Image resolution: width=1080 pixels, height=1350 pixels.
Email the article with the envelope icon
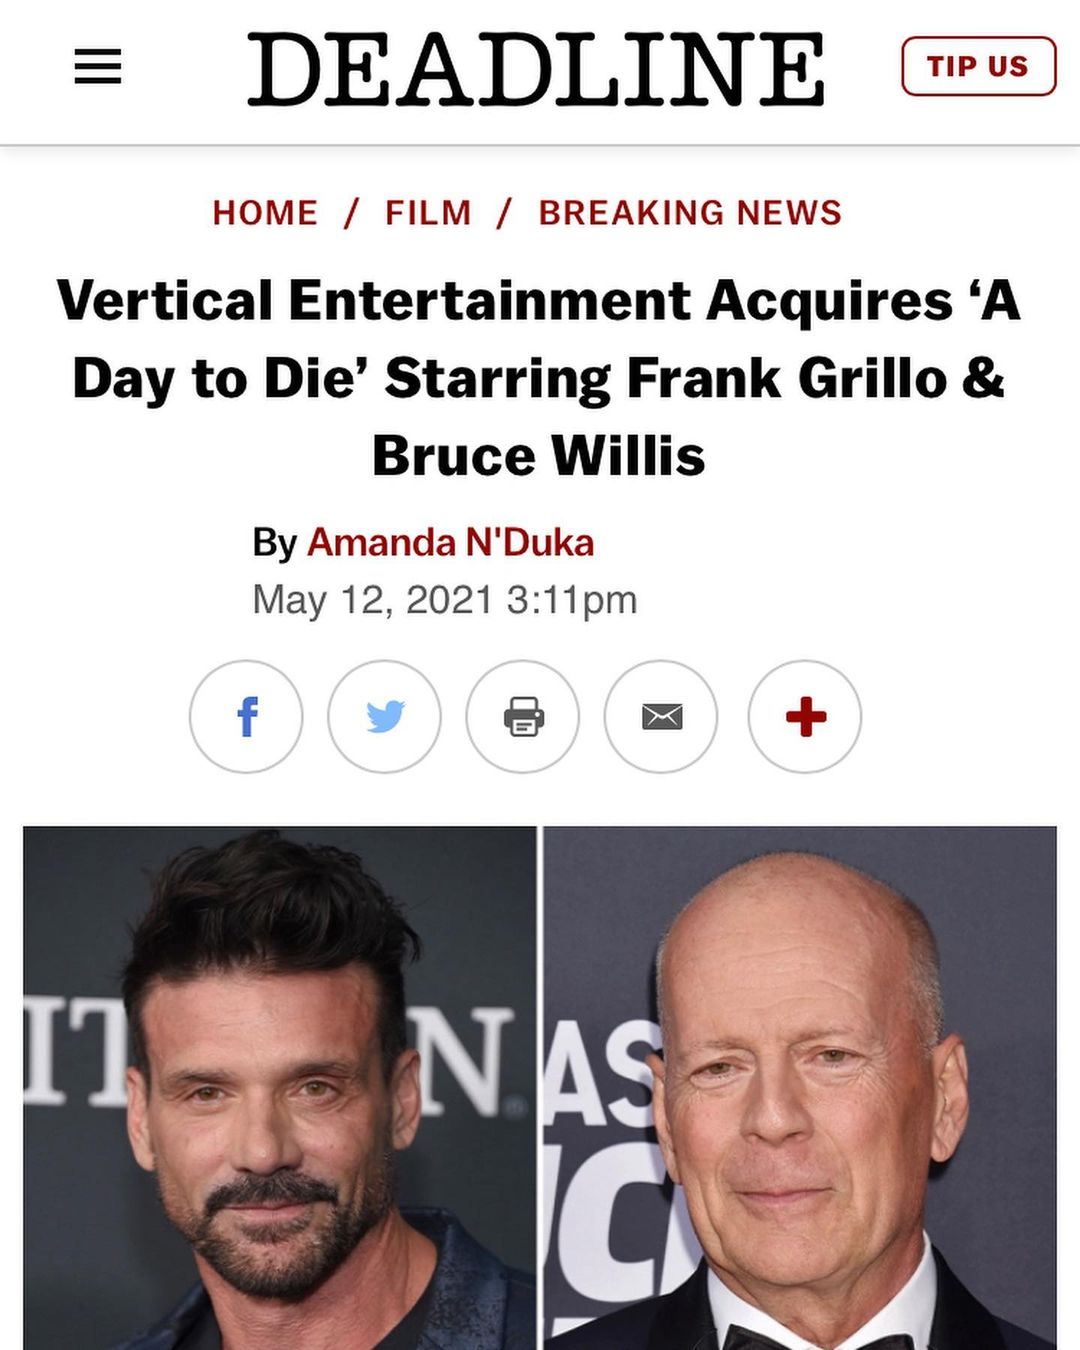pyautogui.click(x=661, y=716)
